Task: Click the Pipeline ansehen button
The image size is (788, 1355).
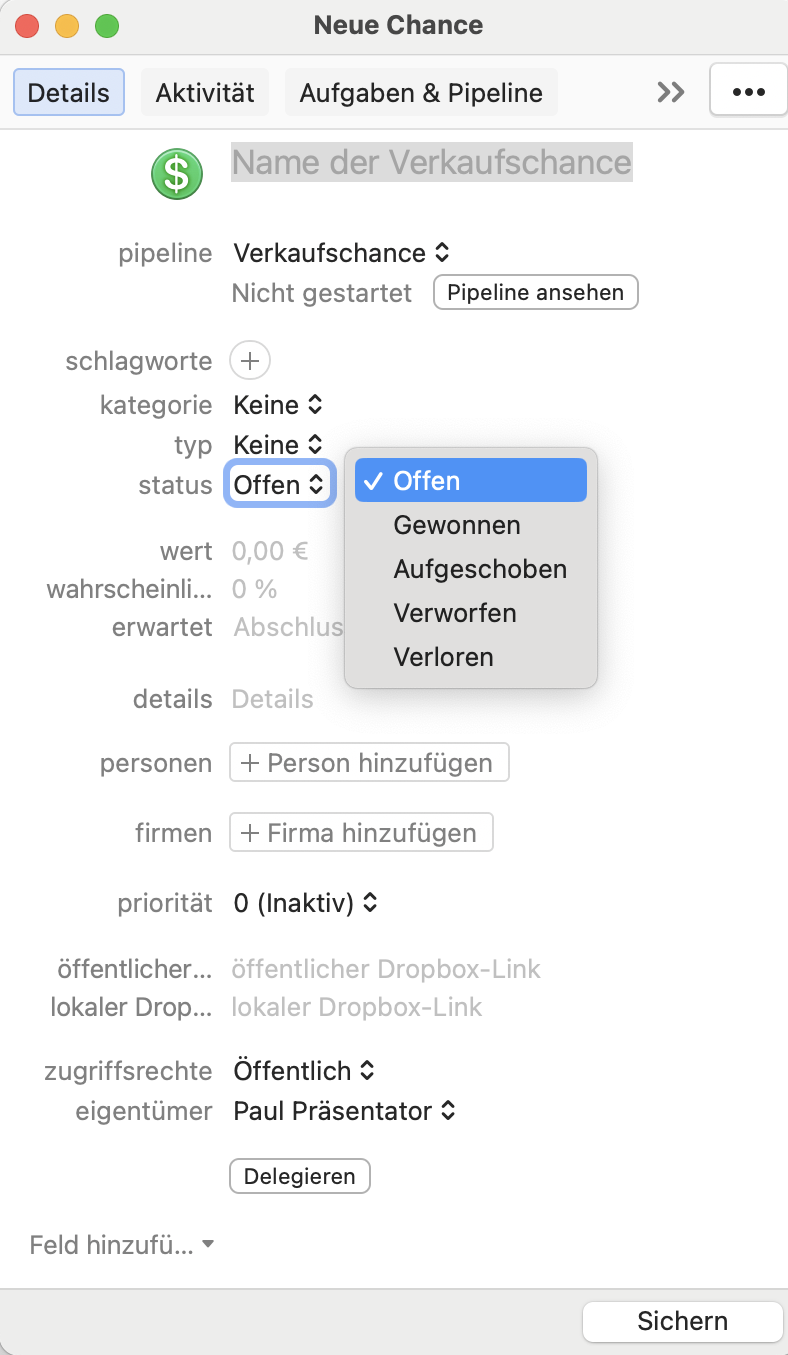Action: [x=535, y=292]
